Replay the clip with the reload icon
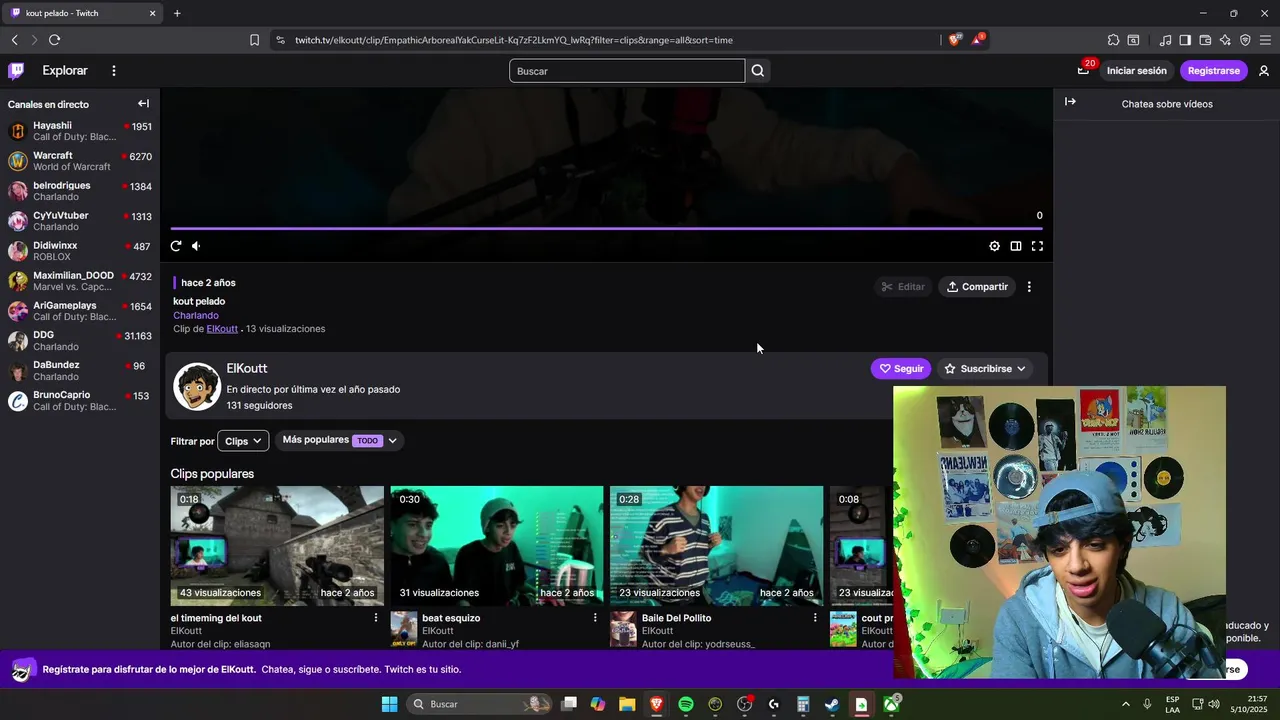Screen dimensions: 1280x720 (x=176, y=246)
